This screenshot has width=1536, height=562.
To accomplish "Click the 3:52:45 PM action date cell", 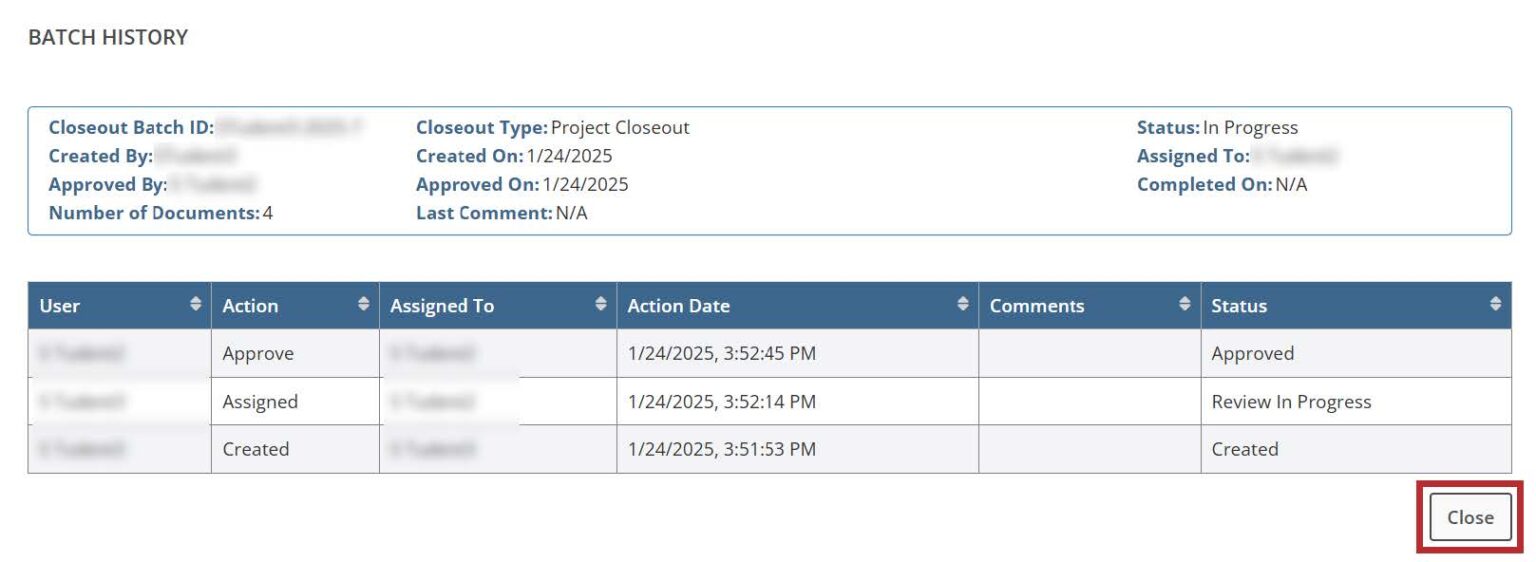I will point(721,354).
